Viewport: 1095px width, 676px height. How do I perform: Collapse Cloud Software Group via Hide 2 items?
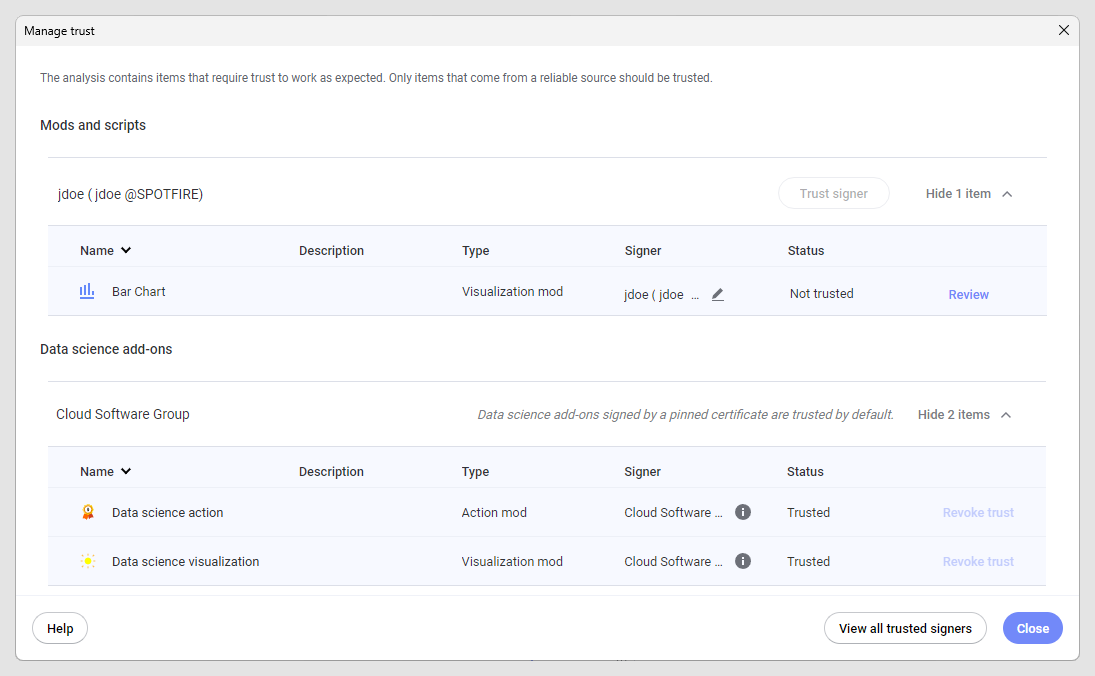pos(965,415)
